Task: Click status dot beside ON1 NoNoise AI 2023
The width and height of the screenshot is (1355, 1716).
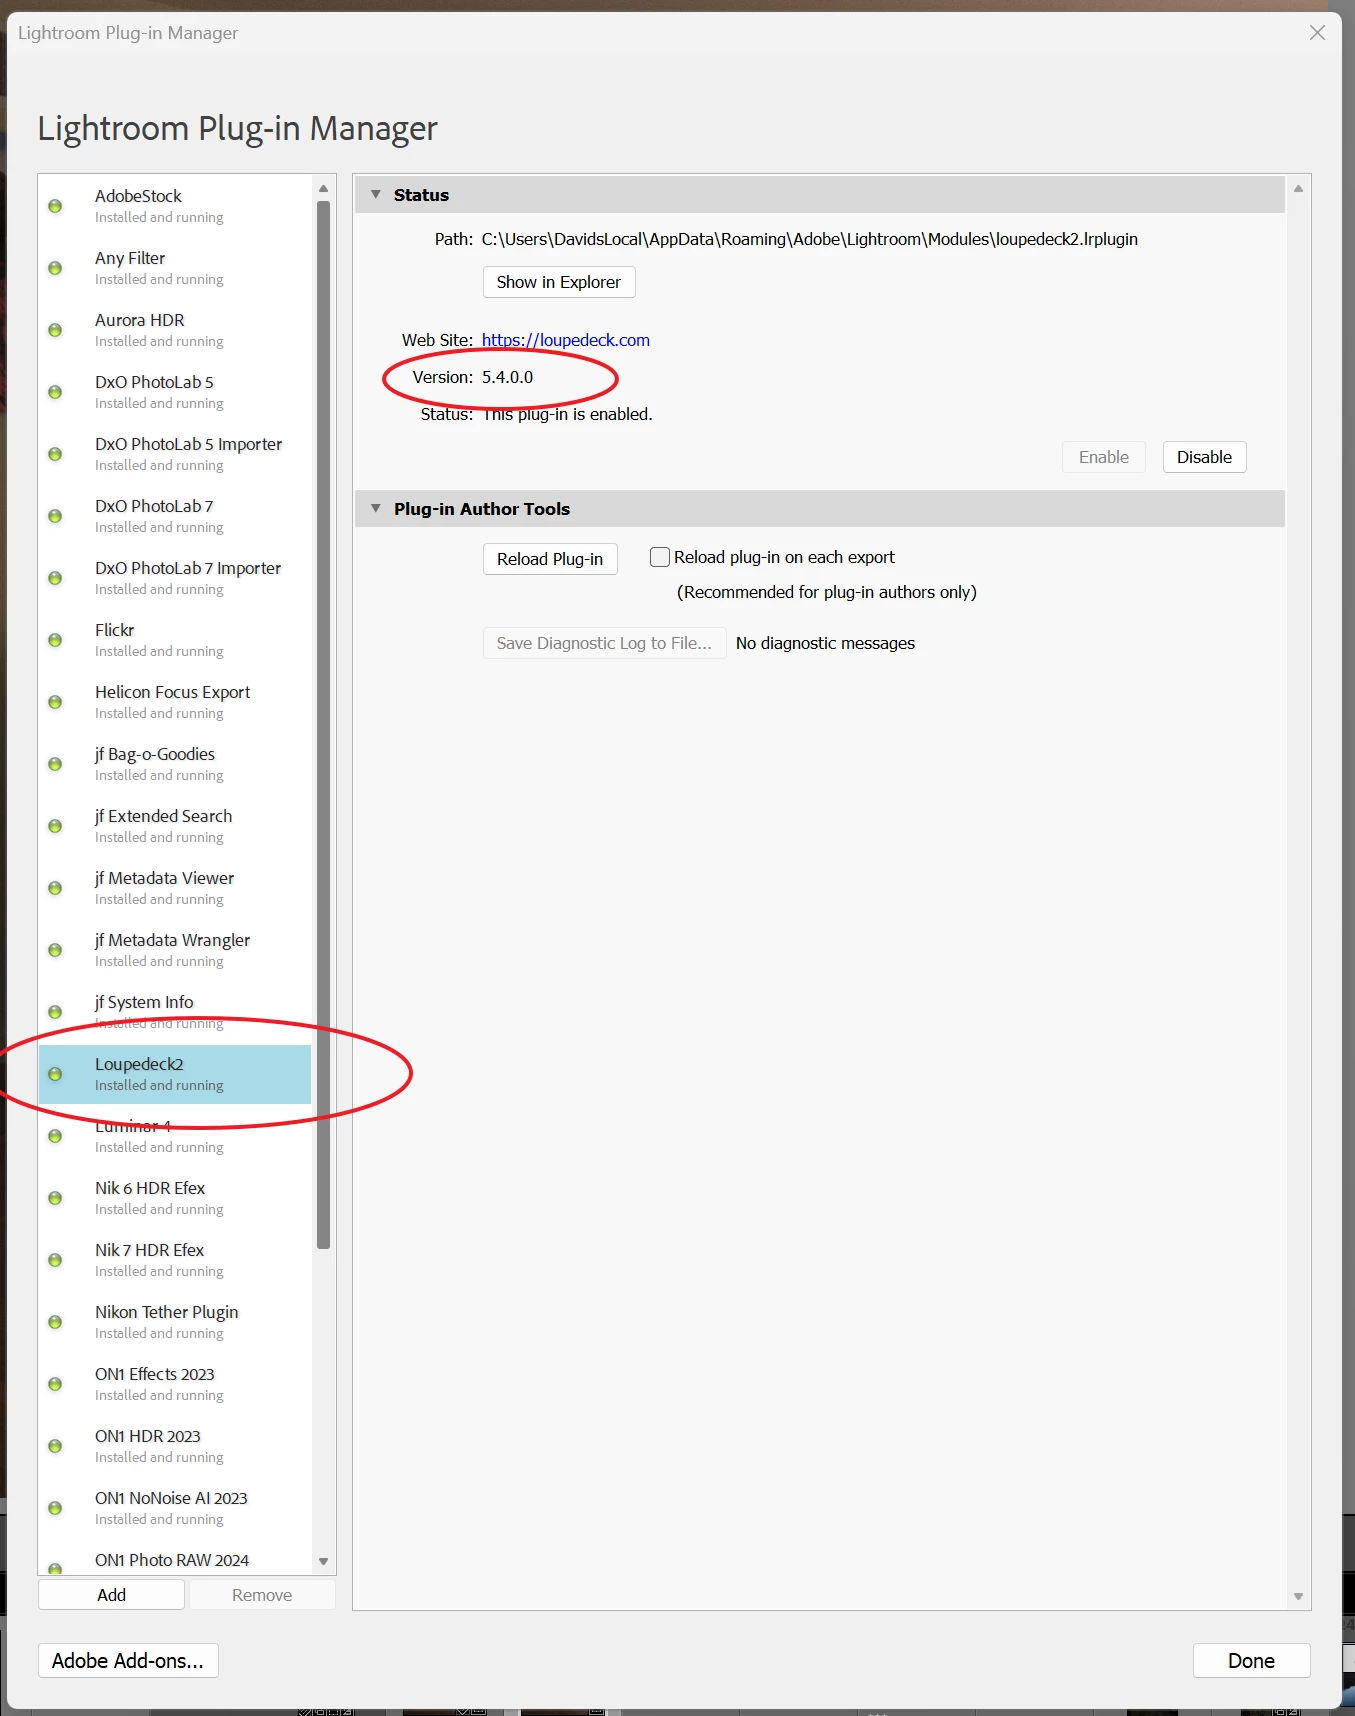Action: (55, 1508)
